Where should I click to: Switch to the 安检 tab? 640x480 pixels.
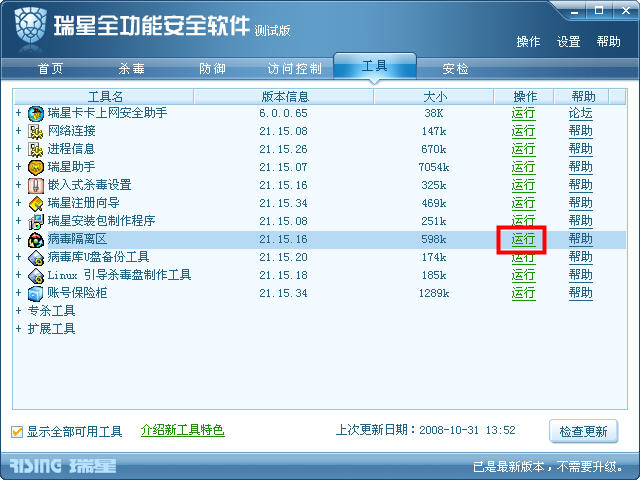tap(456, 69)
